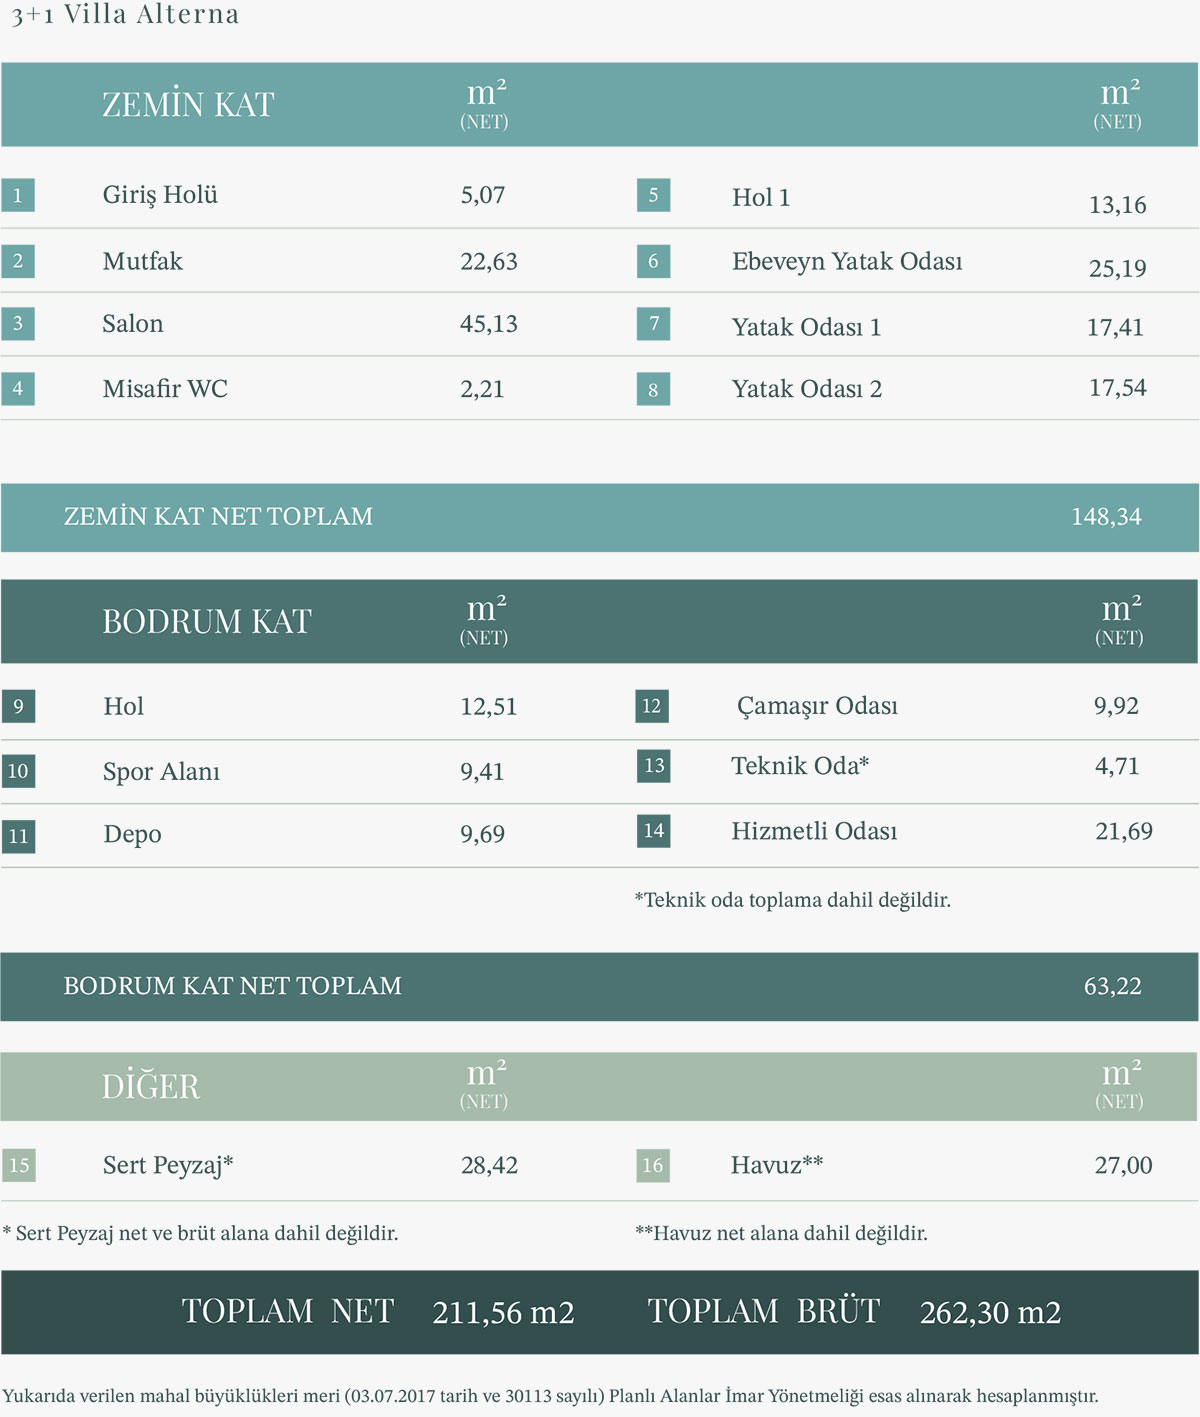
Task: Click the TOPLAM BRÜT 262,30 m2 figure
Action: [x=990, y=1312]
